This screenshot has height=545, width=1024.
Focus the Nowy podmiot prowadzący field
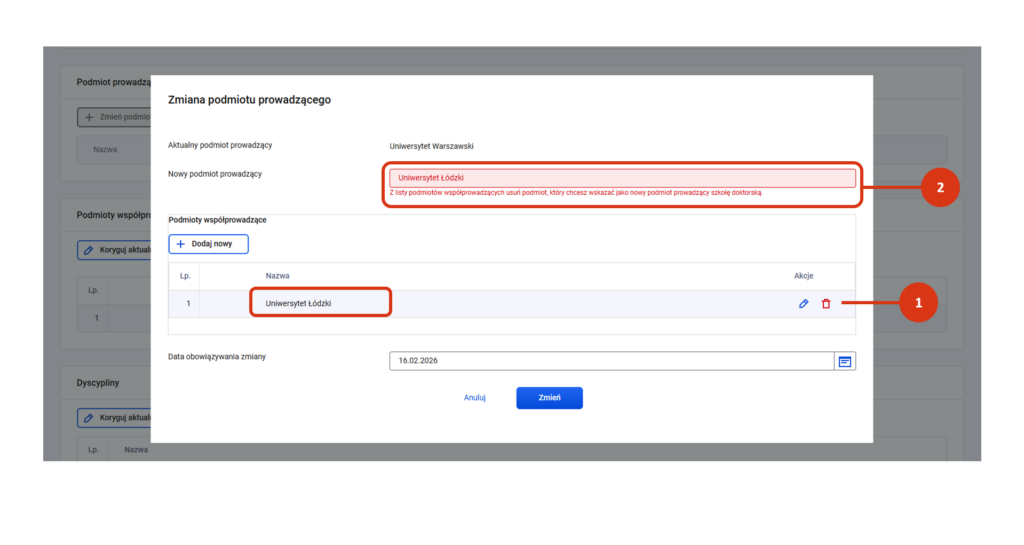[620, 178]
